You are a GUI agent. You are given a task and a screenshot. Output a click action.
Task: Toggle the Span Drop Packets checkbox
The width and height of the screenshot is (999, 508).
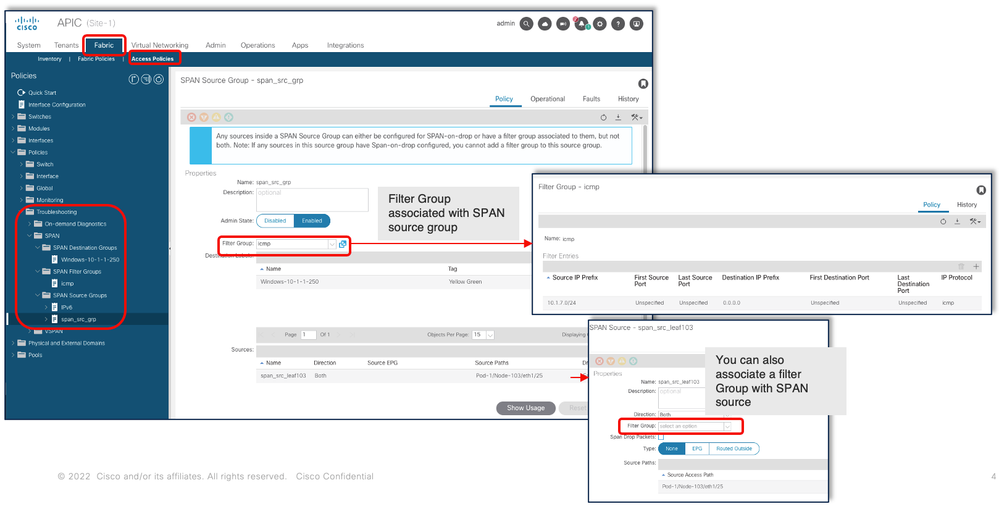pos(661,437)
